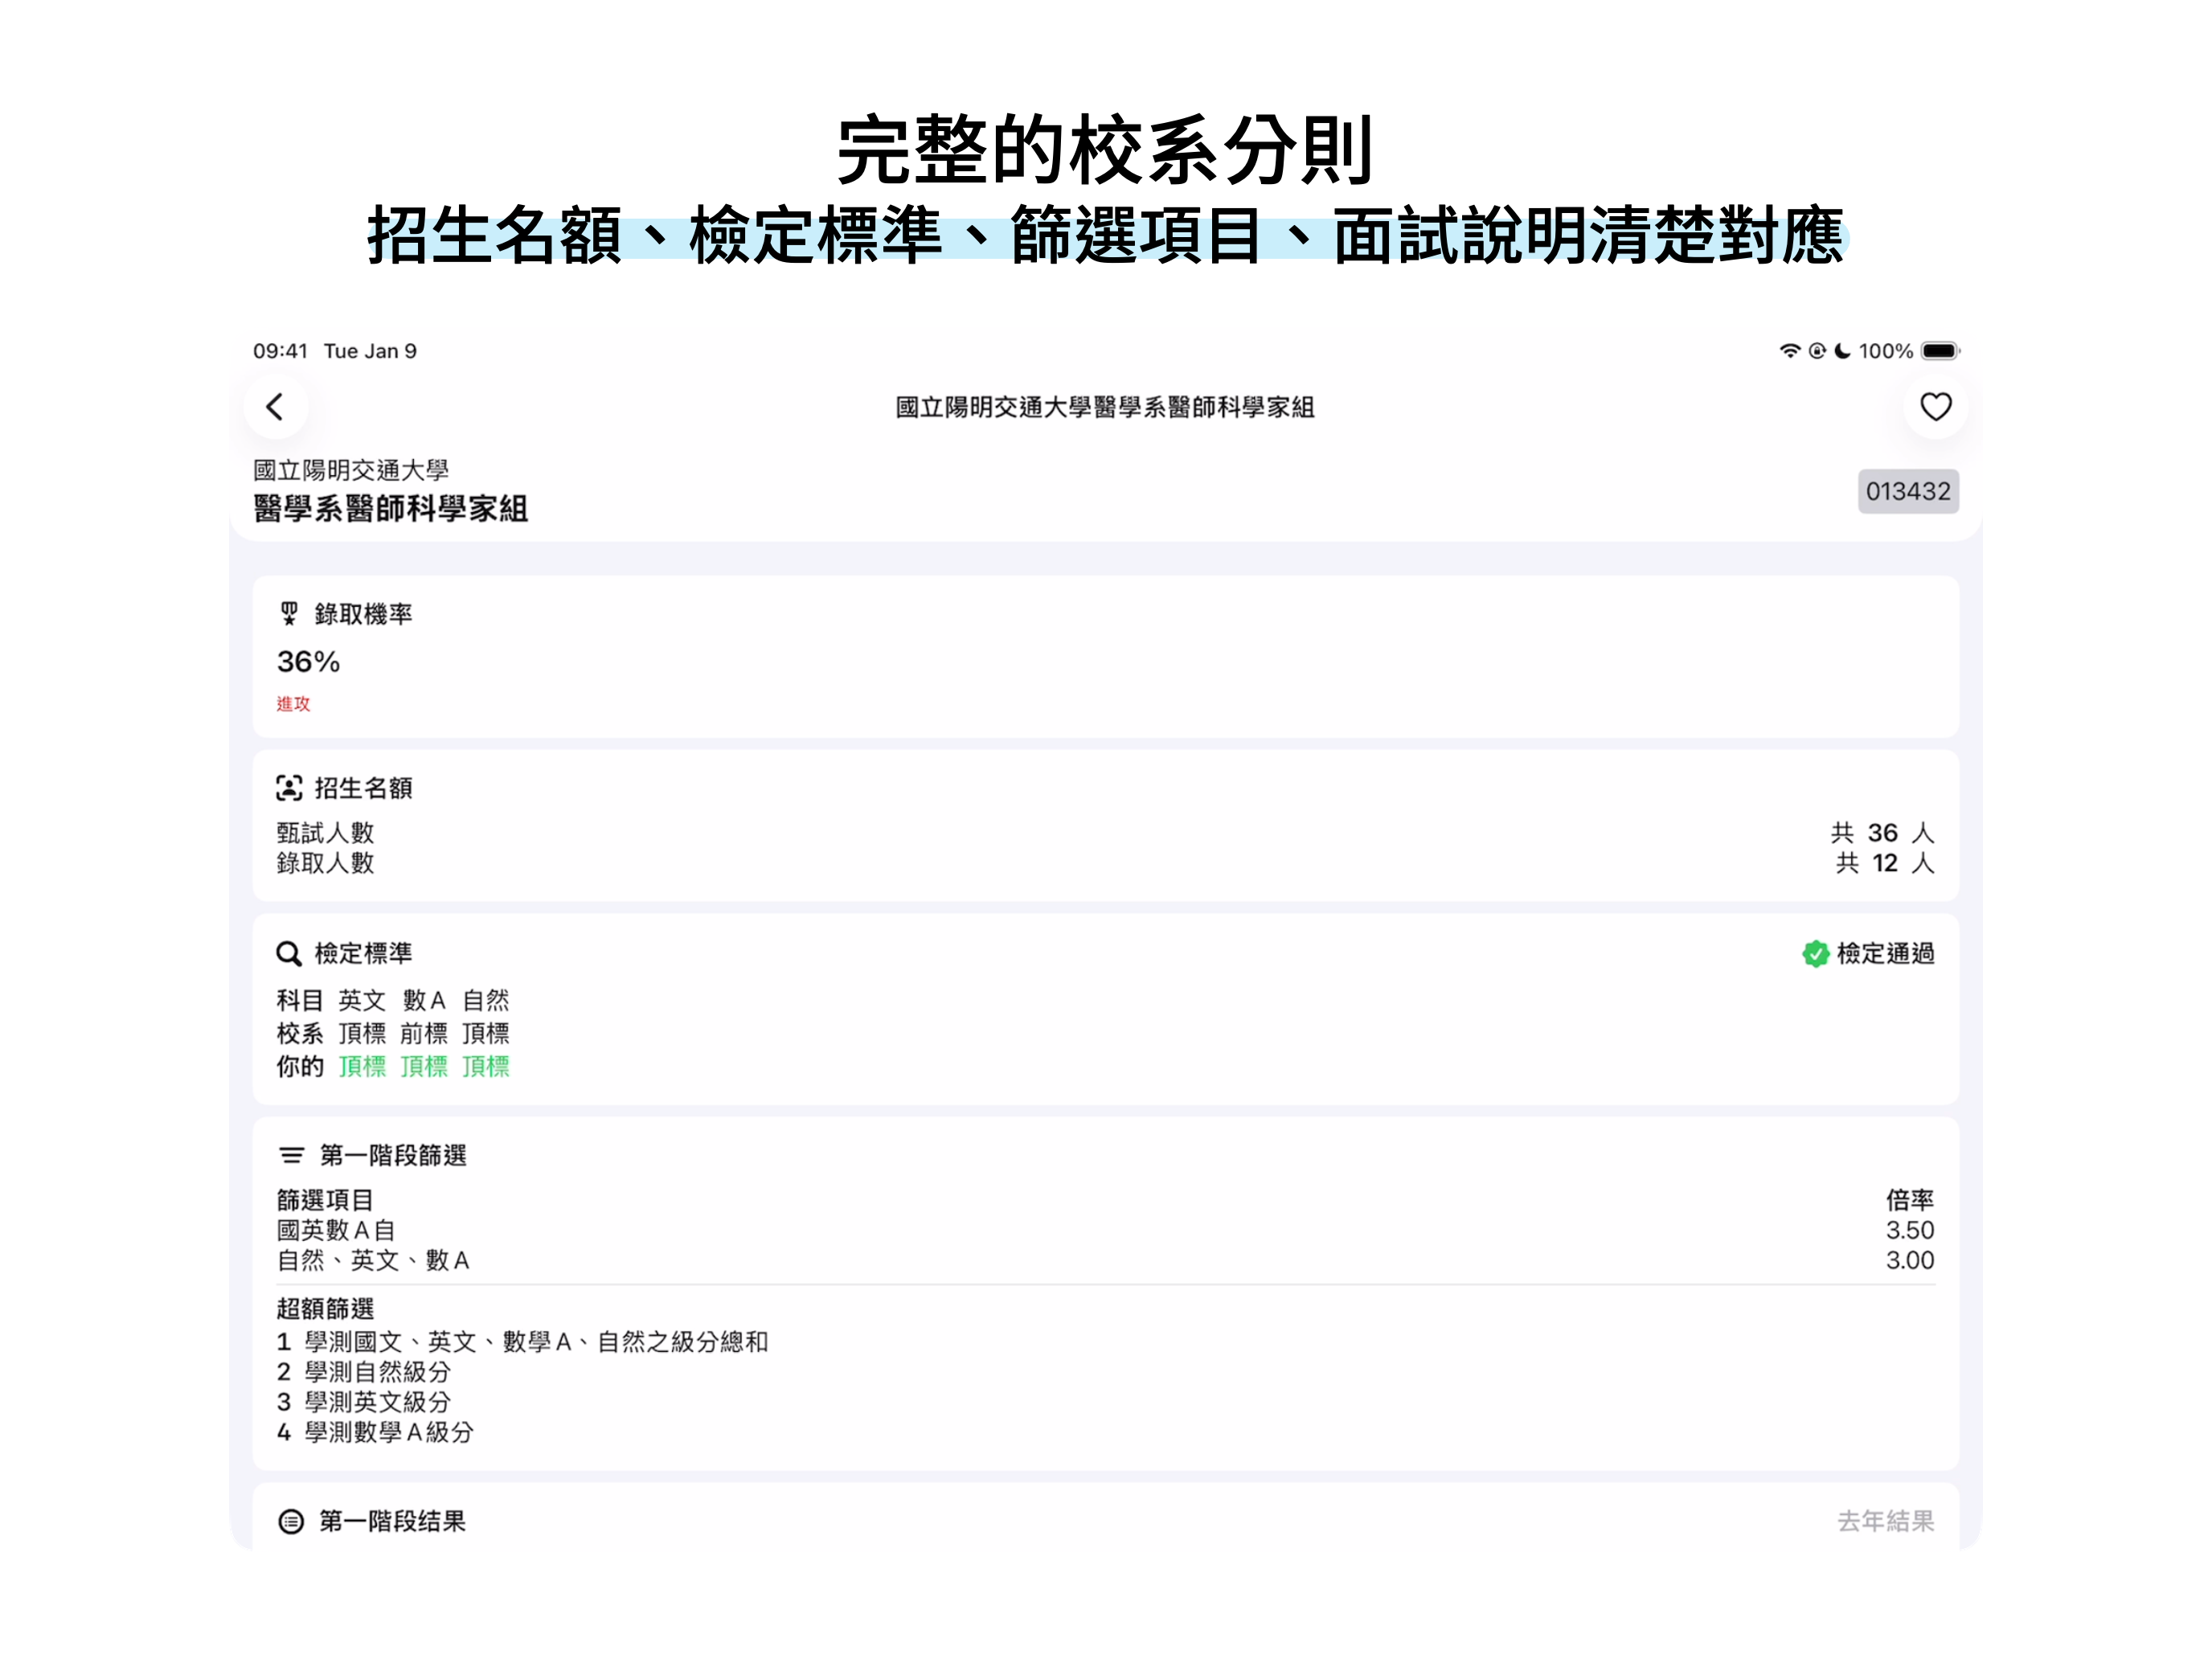Click the Tue Jan 9 date text
This screenshot has height=1659, width=2212.
pyautogui.click(x=370, y=351)
